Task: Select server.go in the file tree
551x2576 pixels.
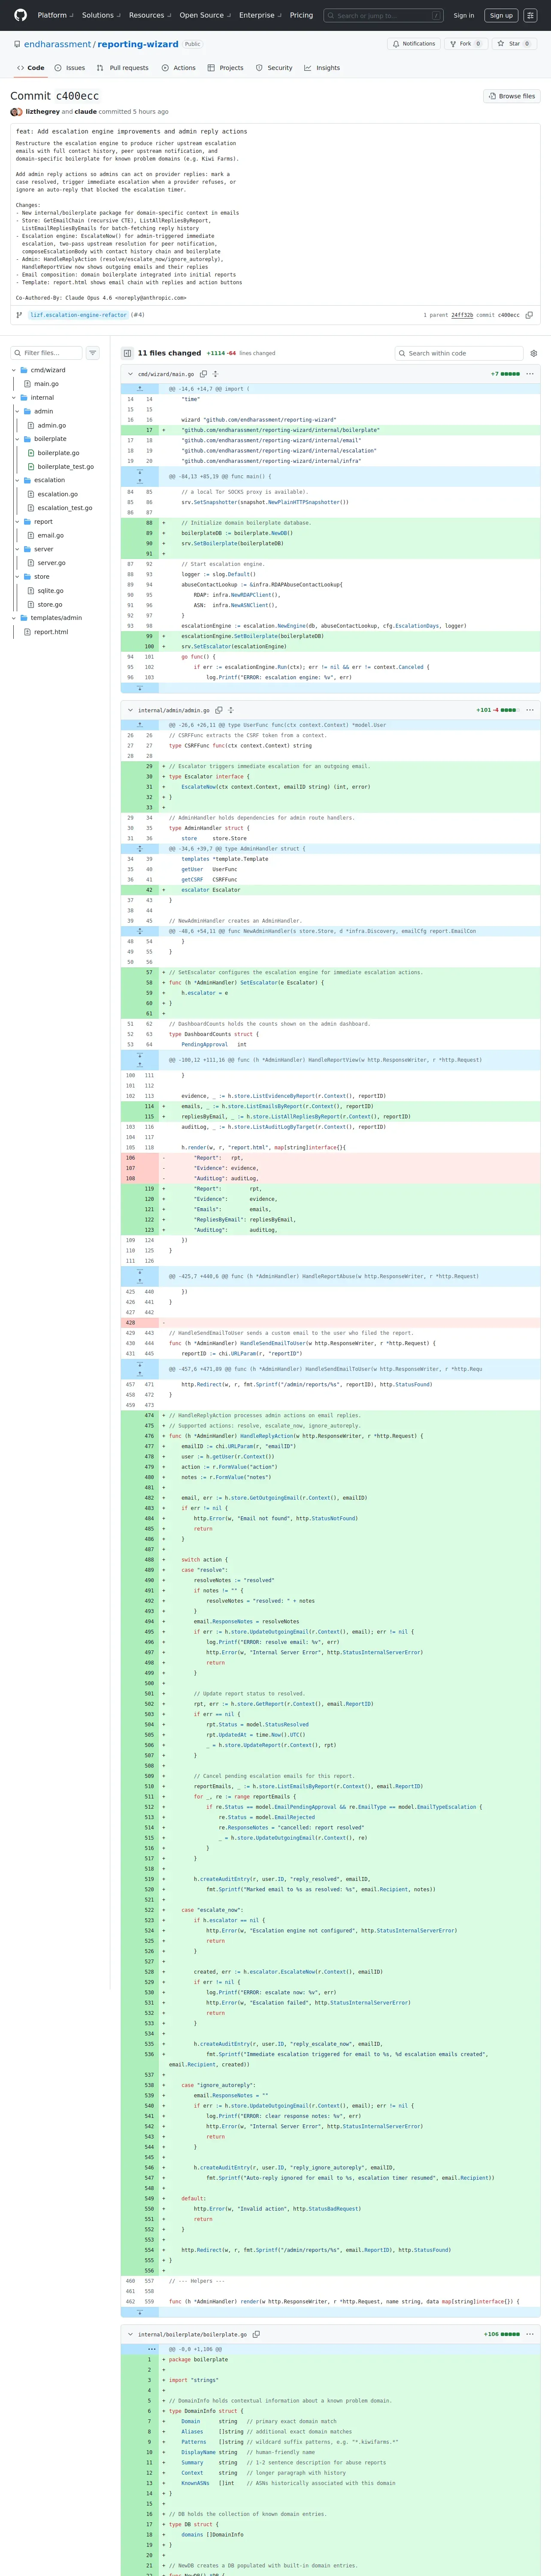Action: pos(50,563)
